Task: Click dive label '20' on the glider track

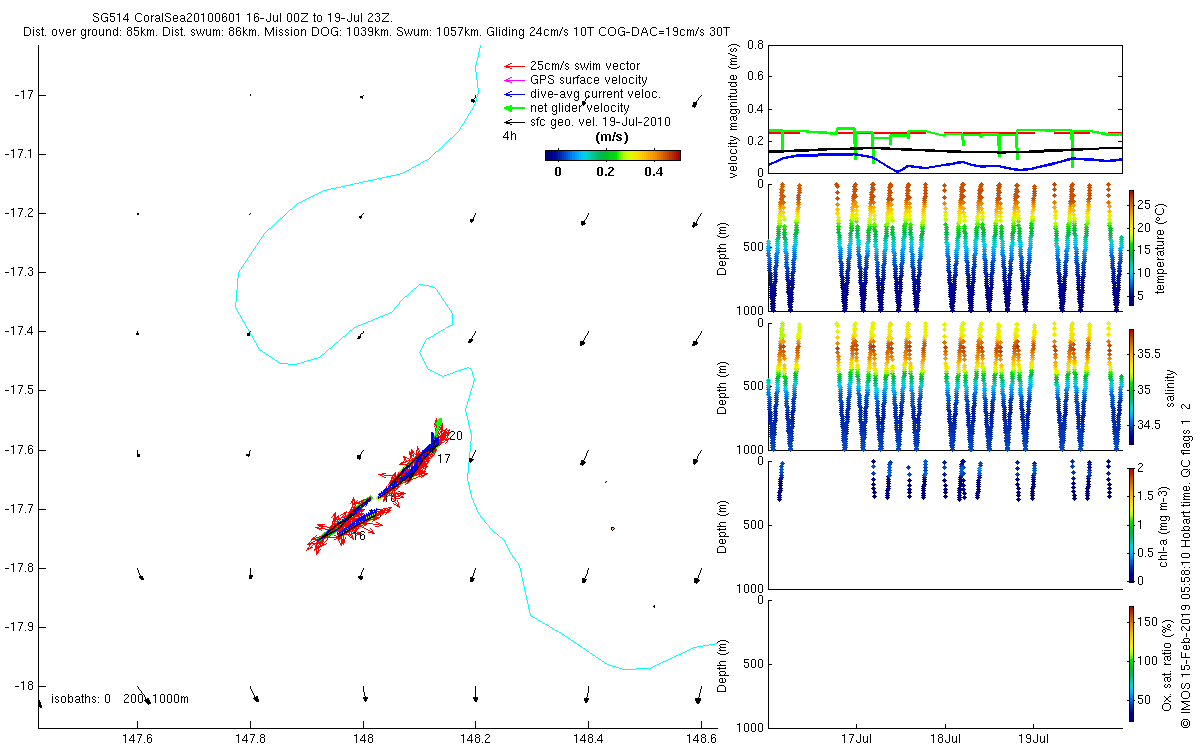Action: point(455,436)
